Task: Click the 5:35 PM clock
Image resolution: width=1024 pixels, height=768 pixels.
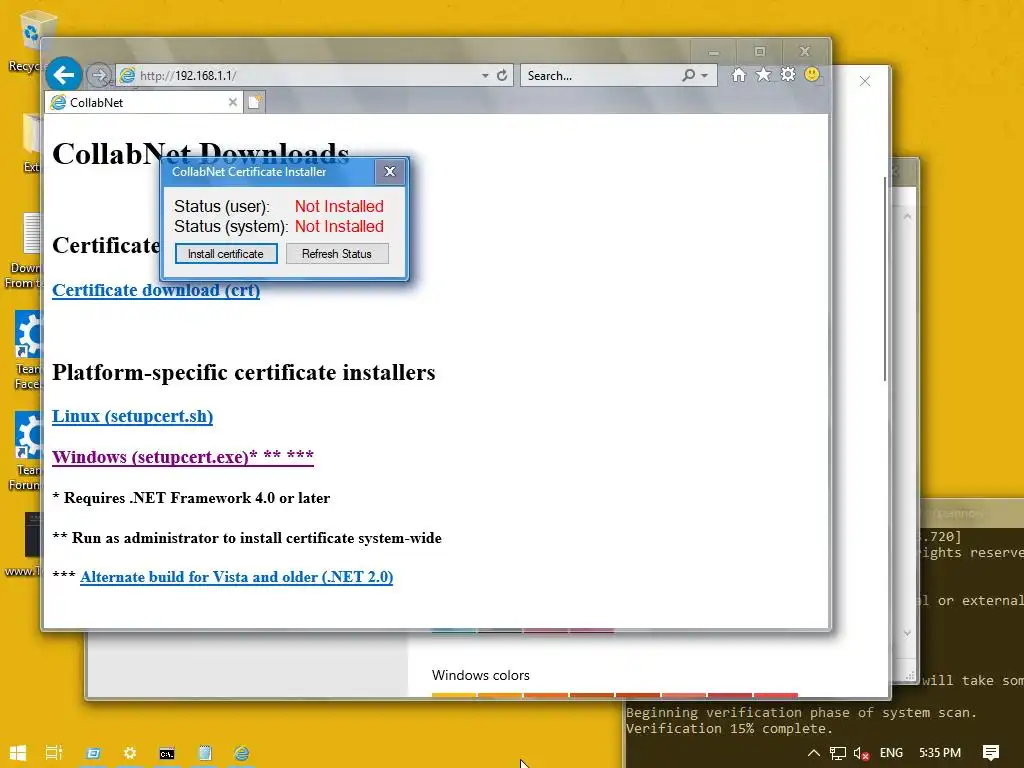Action: pyautogui.click(x=940, y=753)
